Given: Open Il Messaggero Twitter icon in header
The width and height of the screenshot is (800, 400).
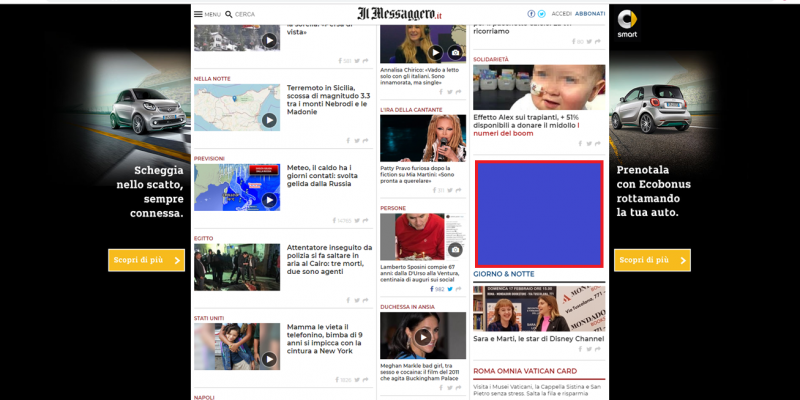Looking at the screenshot, I should click(x=541, y=14).
